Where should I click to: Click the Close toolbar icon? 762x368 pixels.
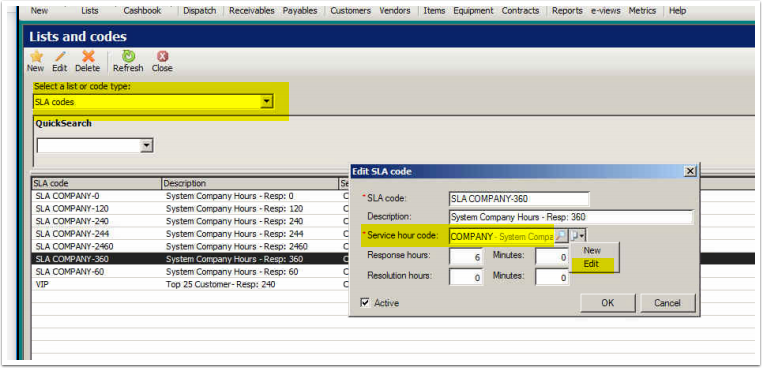pyautogui.click(x=162, y=56)
